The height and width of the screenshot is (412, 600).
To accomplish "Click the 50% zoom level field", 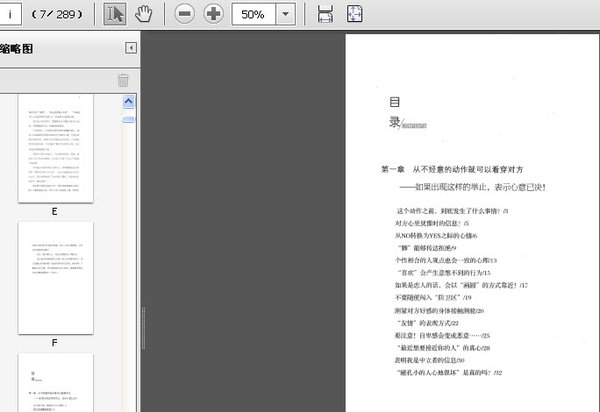I will [x=253, y=14].
